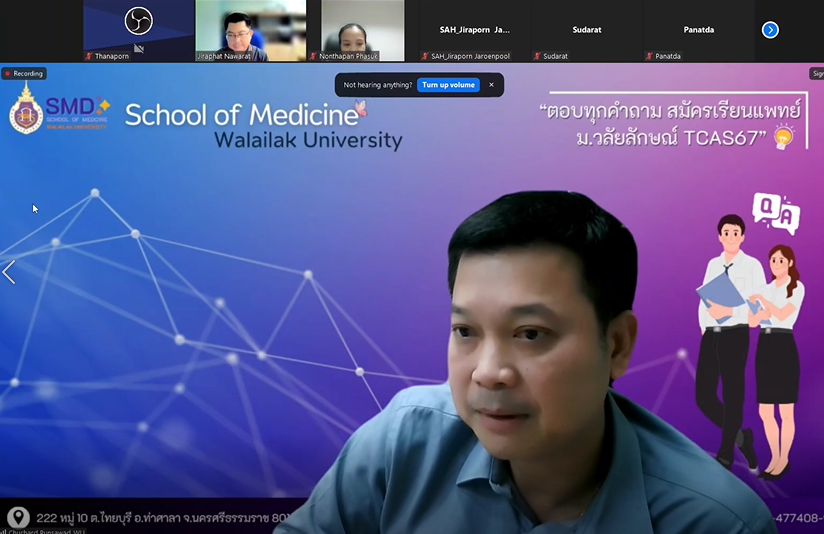Click the Q&A speech bubble graphic

(776, 212)
